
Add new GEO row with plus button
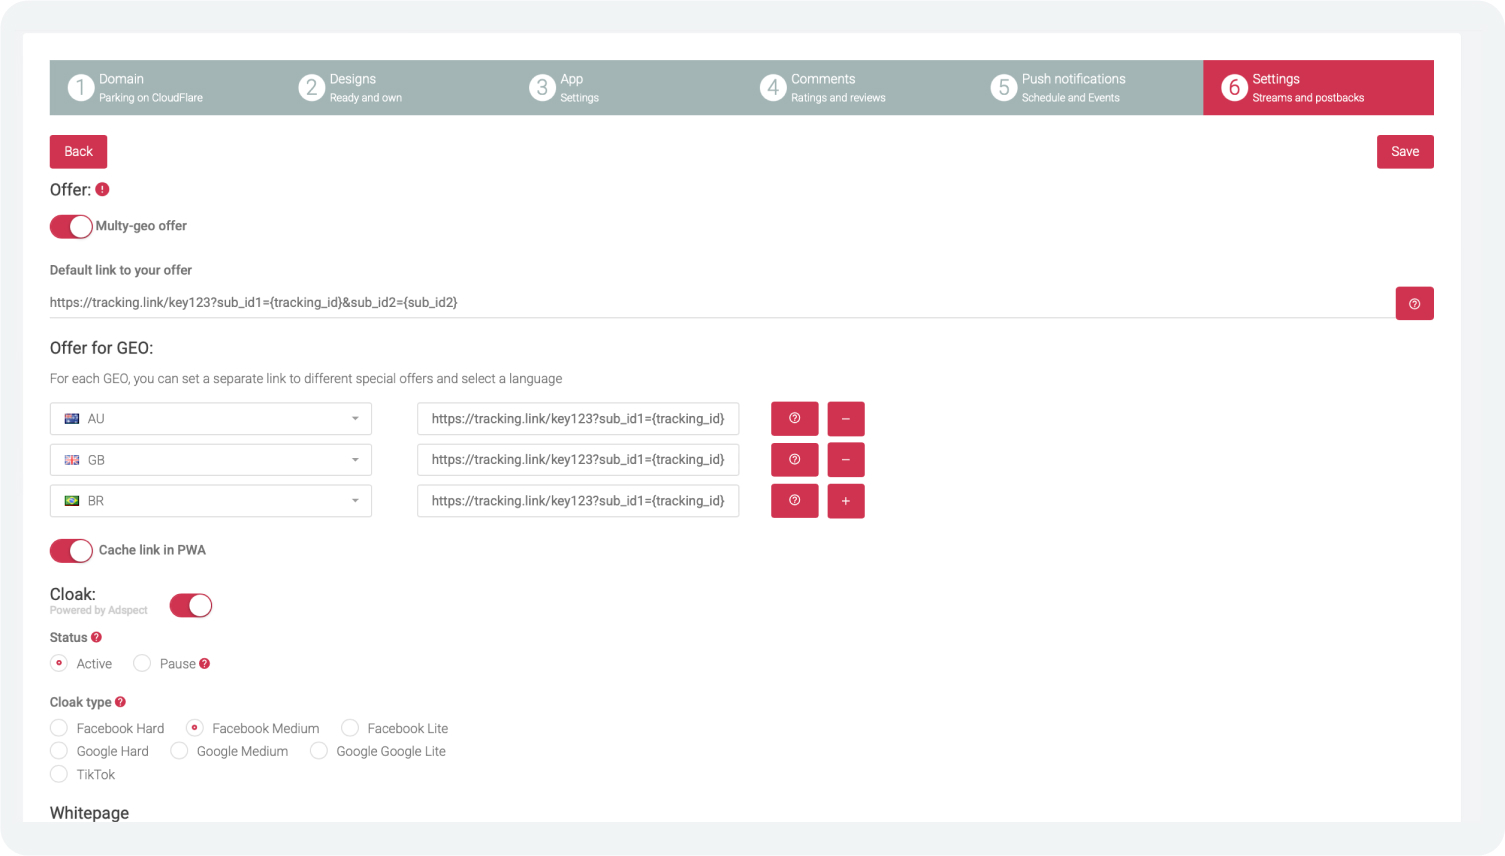[x=845, y=501]
